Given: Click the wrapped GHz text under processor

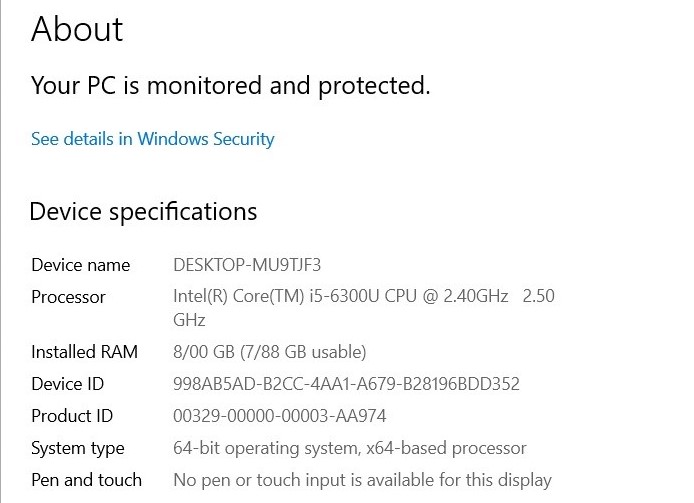Looking at the screenshot, I should [189, 320].
